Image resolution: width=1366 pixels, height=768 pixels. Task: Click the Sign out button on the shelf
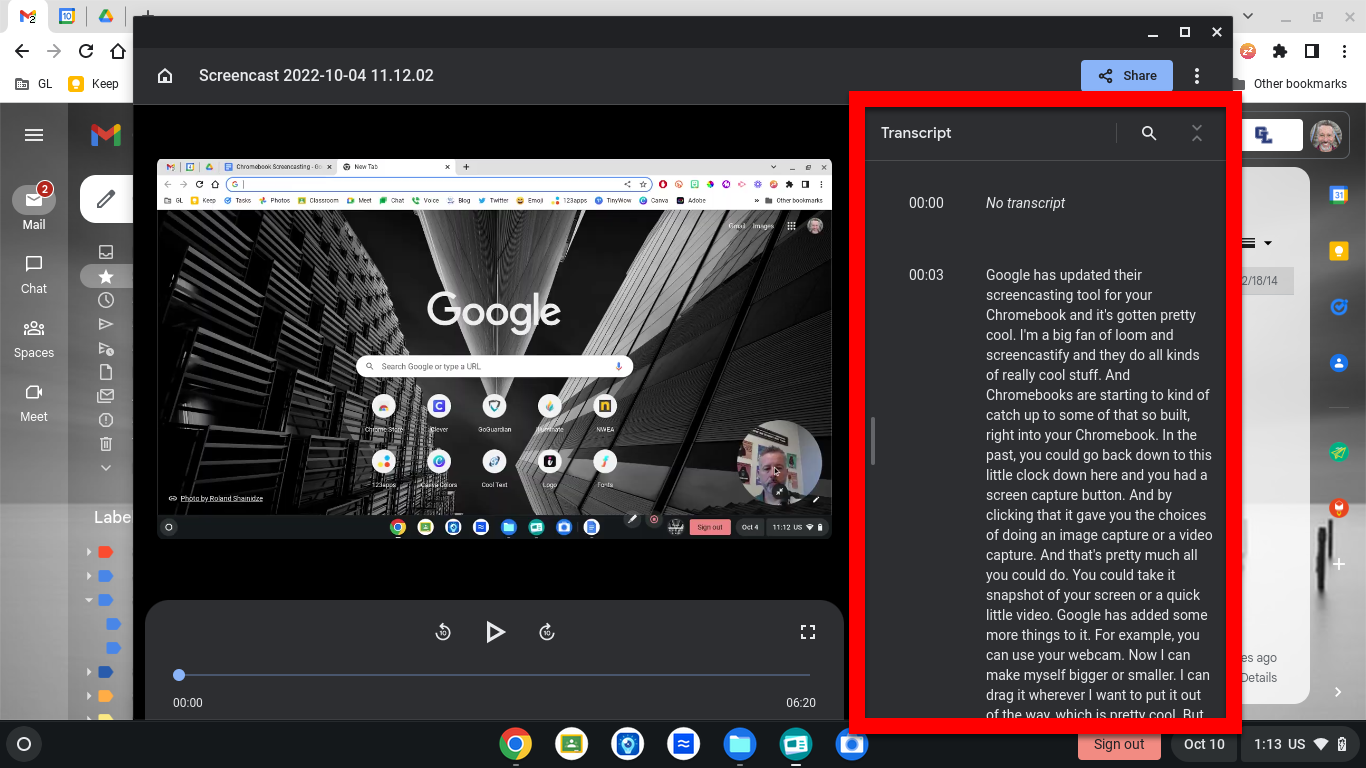[1119, 744]
